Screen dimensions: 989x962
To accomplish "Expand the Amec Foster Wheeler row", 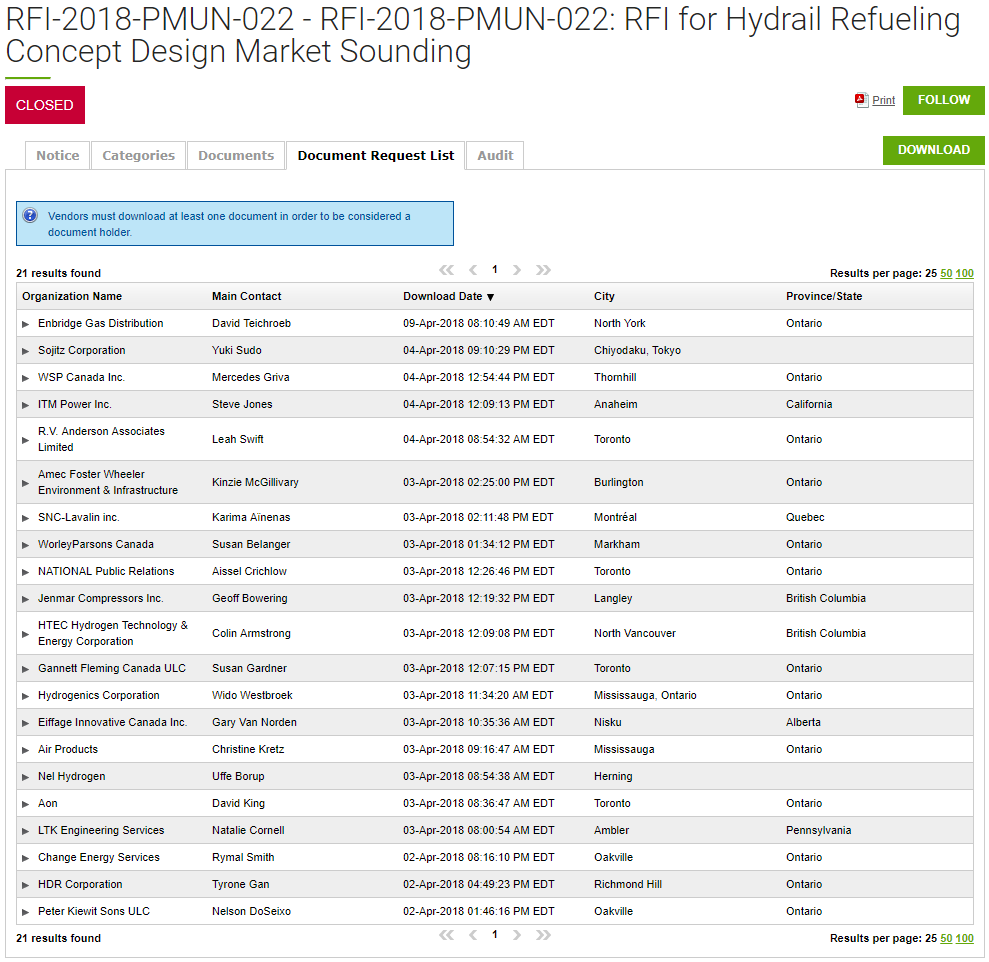I will [25, 483].
